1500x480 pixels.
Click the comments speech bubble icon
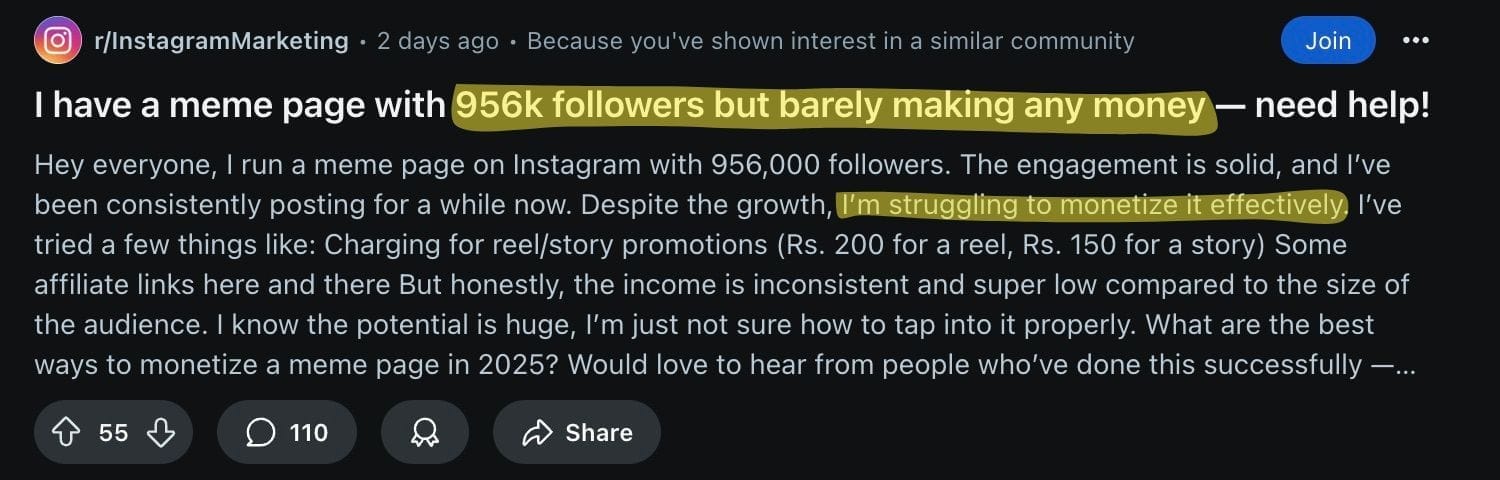point(260,432)
